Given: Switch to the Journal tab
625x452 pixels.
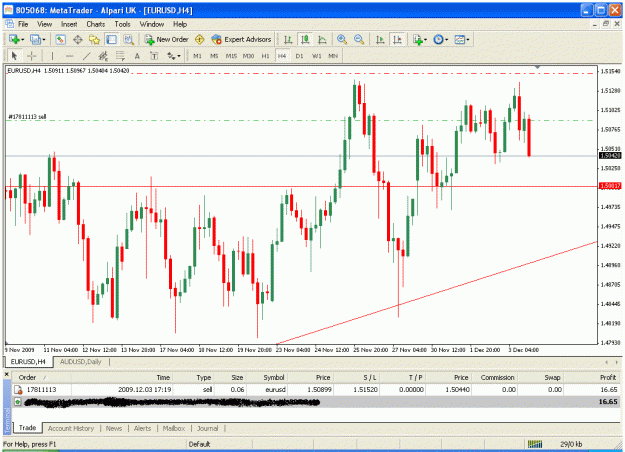Looking at the screenshot, I should (x=207, y=428).
